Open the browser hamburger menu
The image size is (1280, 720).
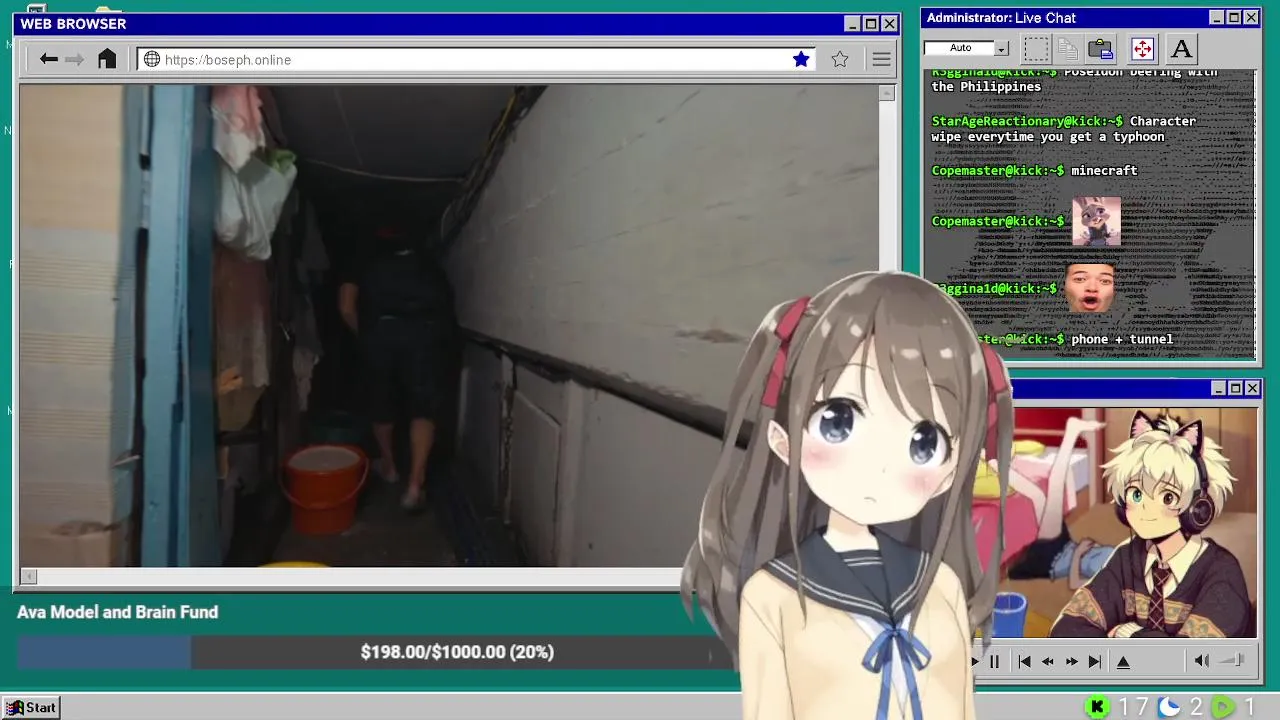pos(881,59)
